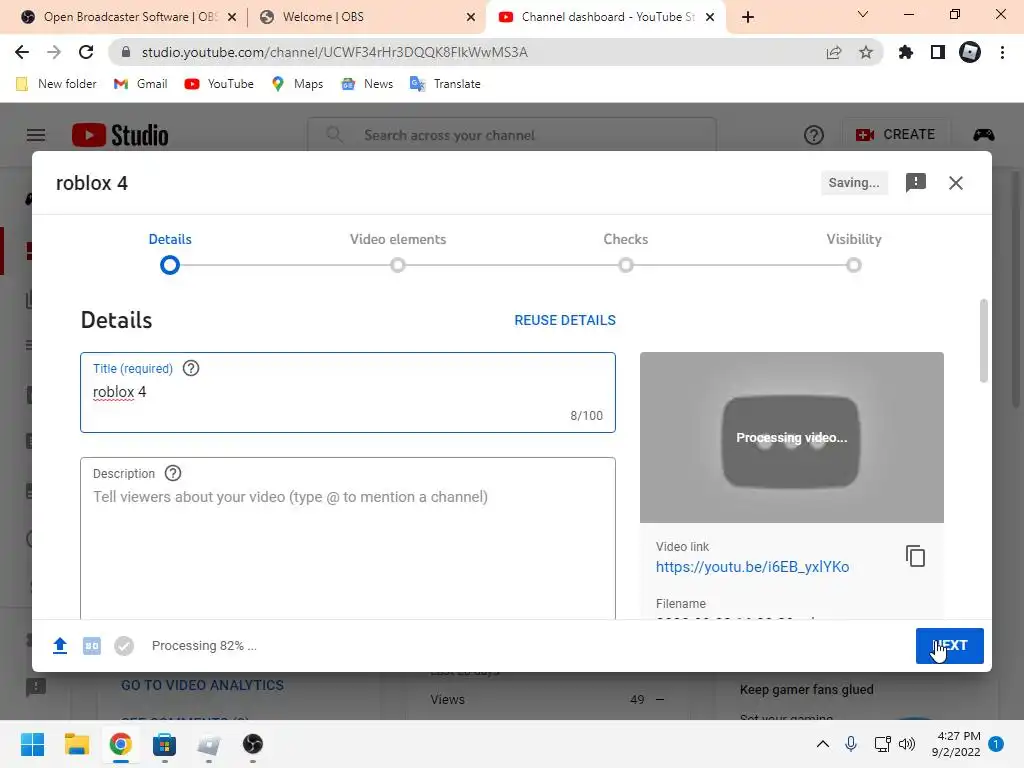The image size is (1024, 768).
Task: Open Maps bookmark
Action: (x=297, y=84)
